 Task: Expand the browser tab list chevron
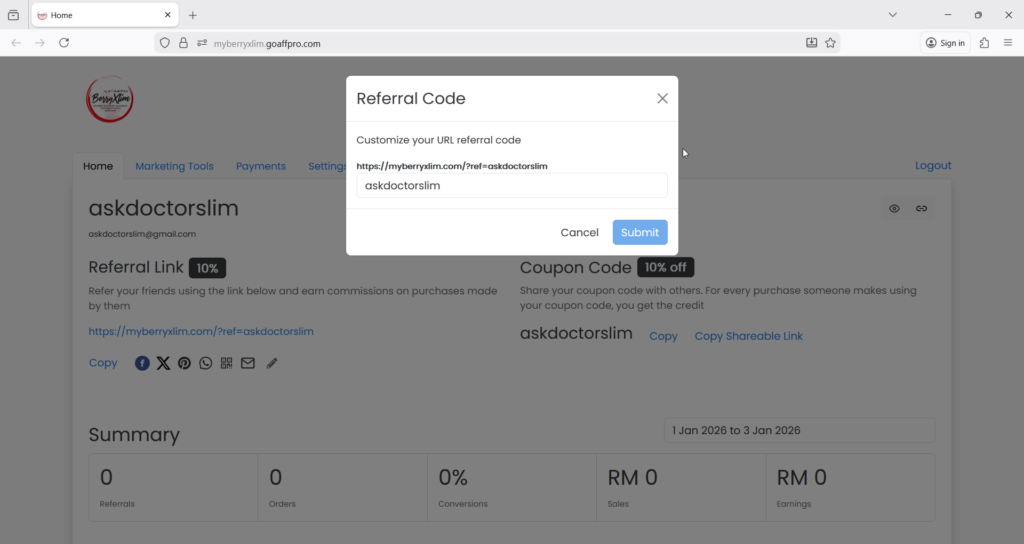(893, 15)
